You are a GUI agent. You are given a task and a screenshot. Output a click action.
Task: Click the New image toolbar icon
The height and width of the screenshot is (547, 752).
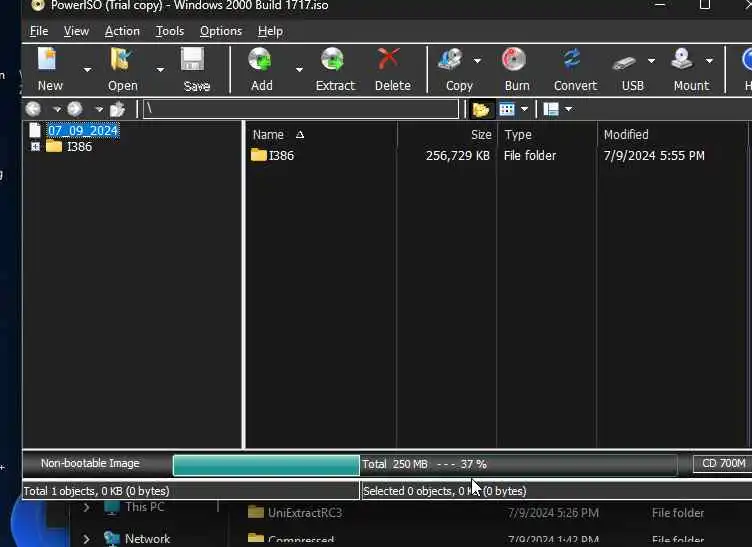pyautogui.click(x=47, y=59)
